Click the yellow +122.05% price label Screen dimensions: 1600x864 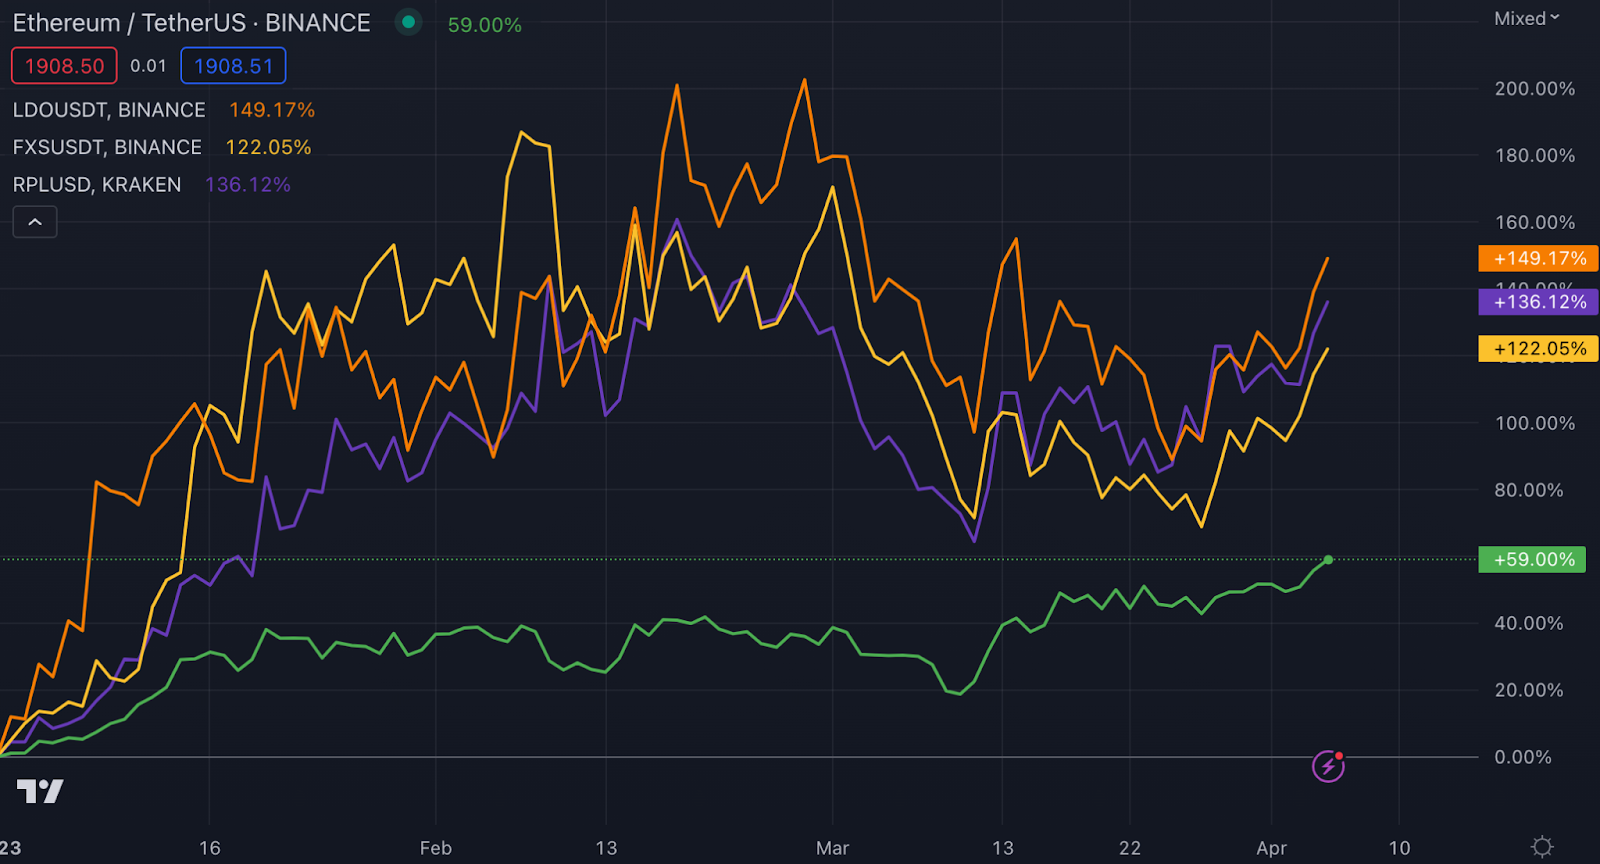(x=1538, y=348)
